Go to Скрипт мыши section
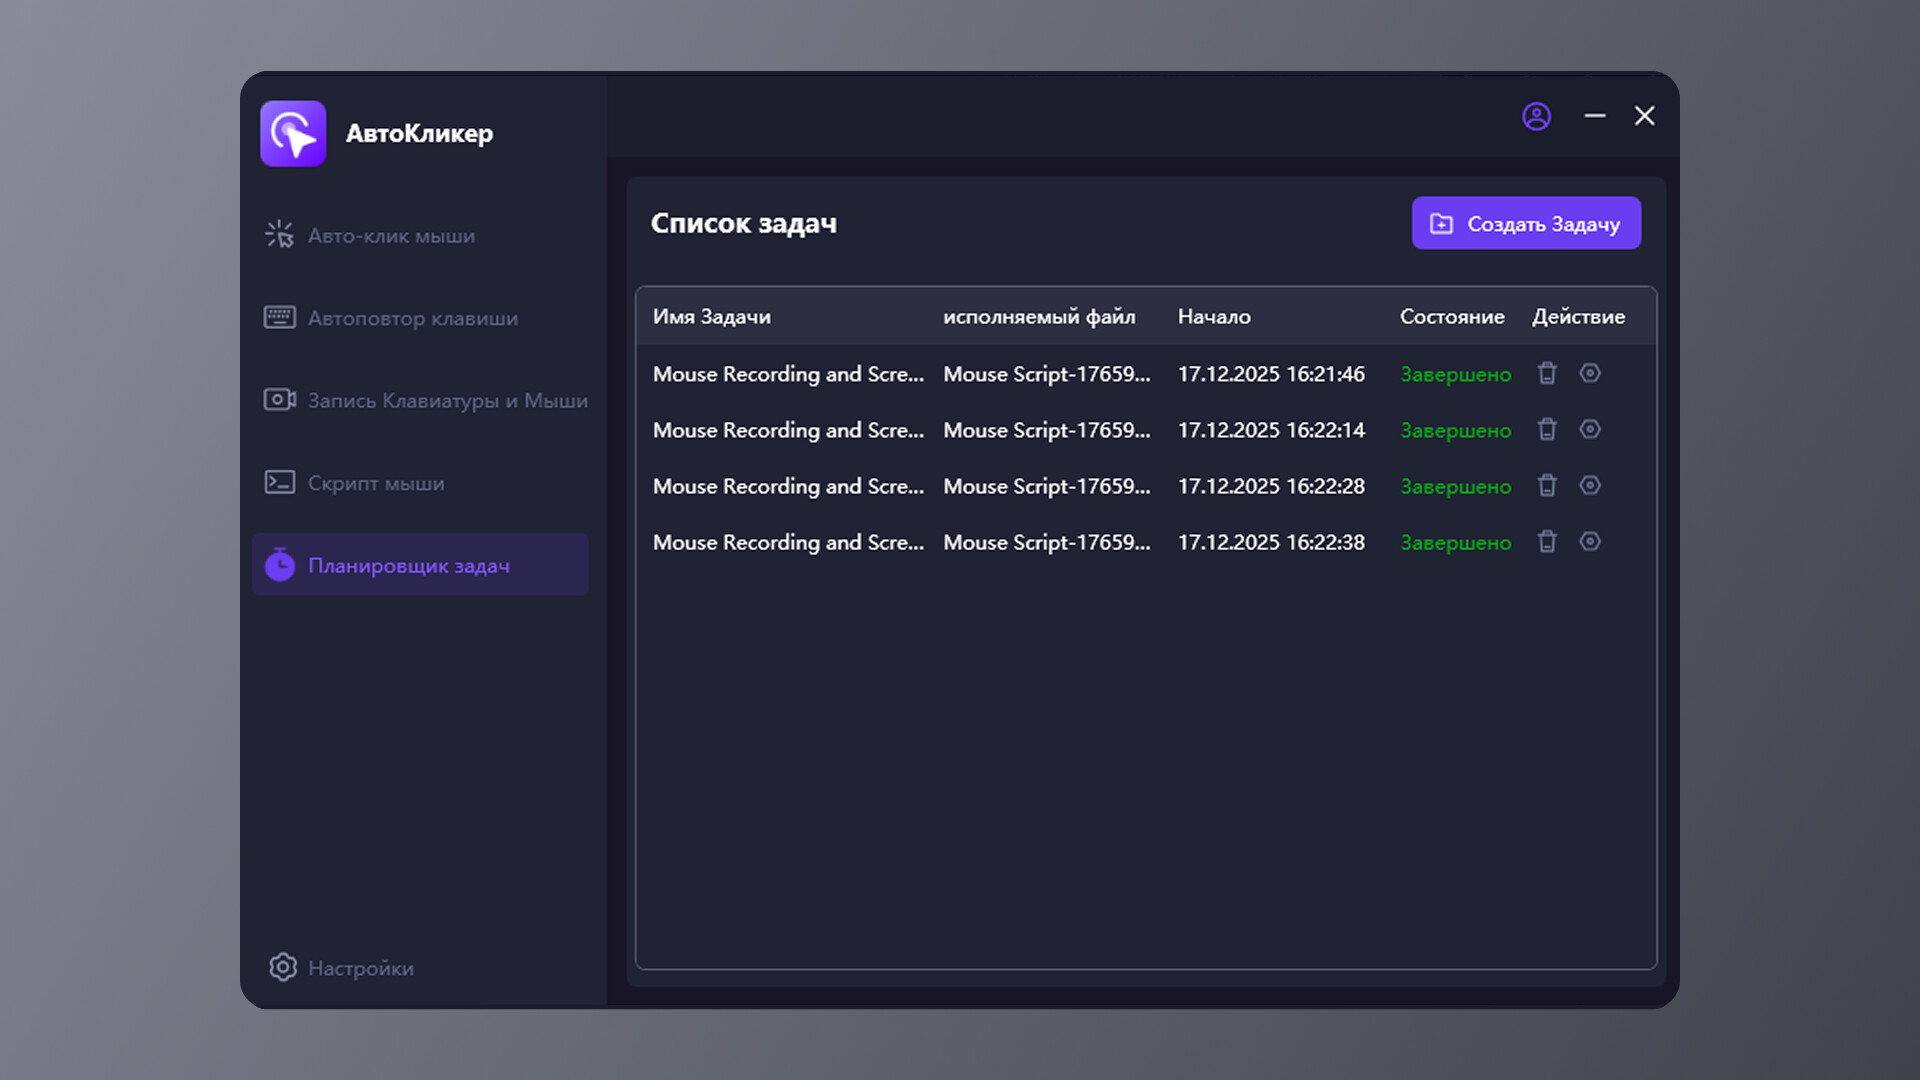Image resolution: width=1920 pixels, height=1080 pixels. [x=375, y=483]
